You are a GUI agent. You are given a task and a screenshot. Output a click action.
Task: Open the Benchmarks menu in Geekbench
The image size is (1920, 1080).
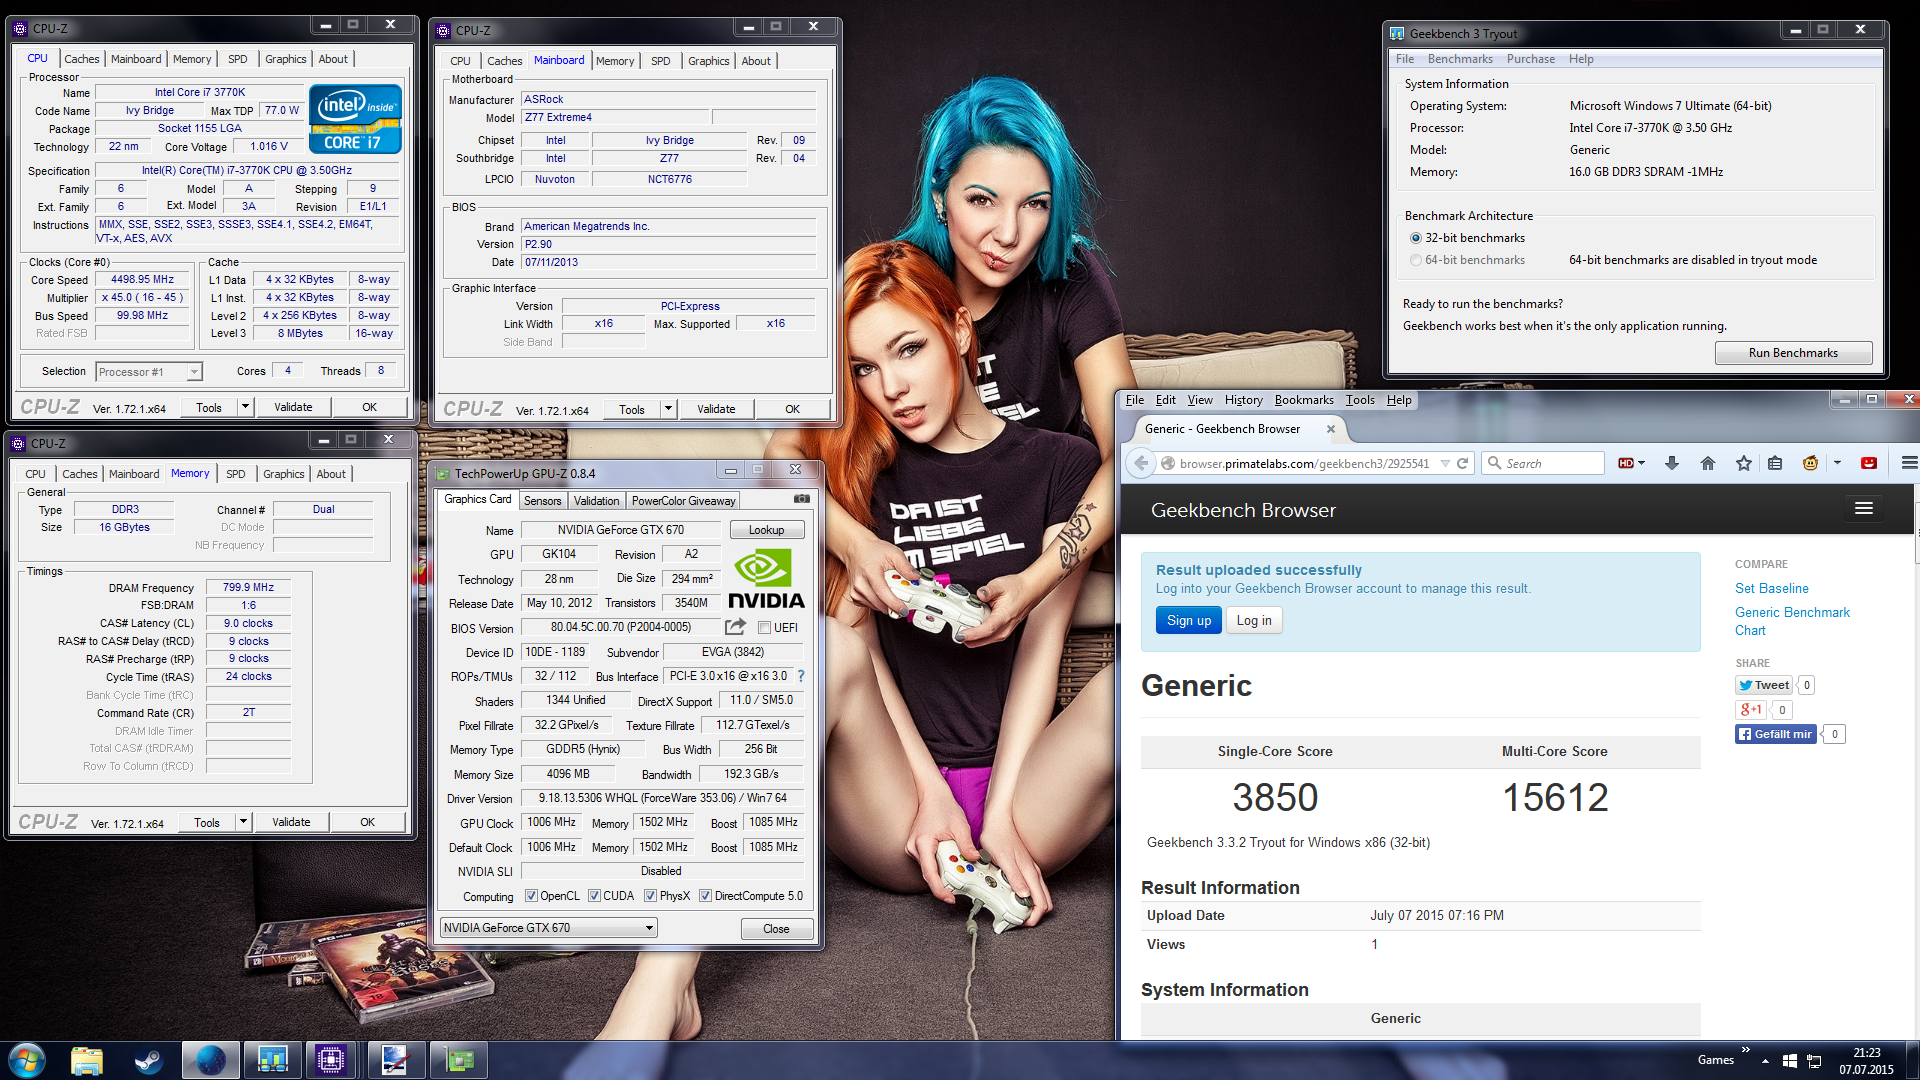[1460, 59]
